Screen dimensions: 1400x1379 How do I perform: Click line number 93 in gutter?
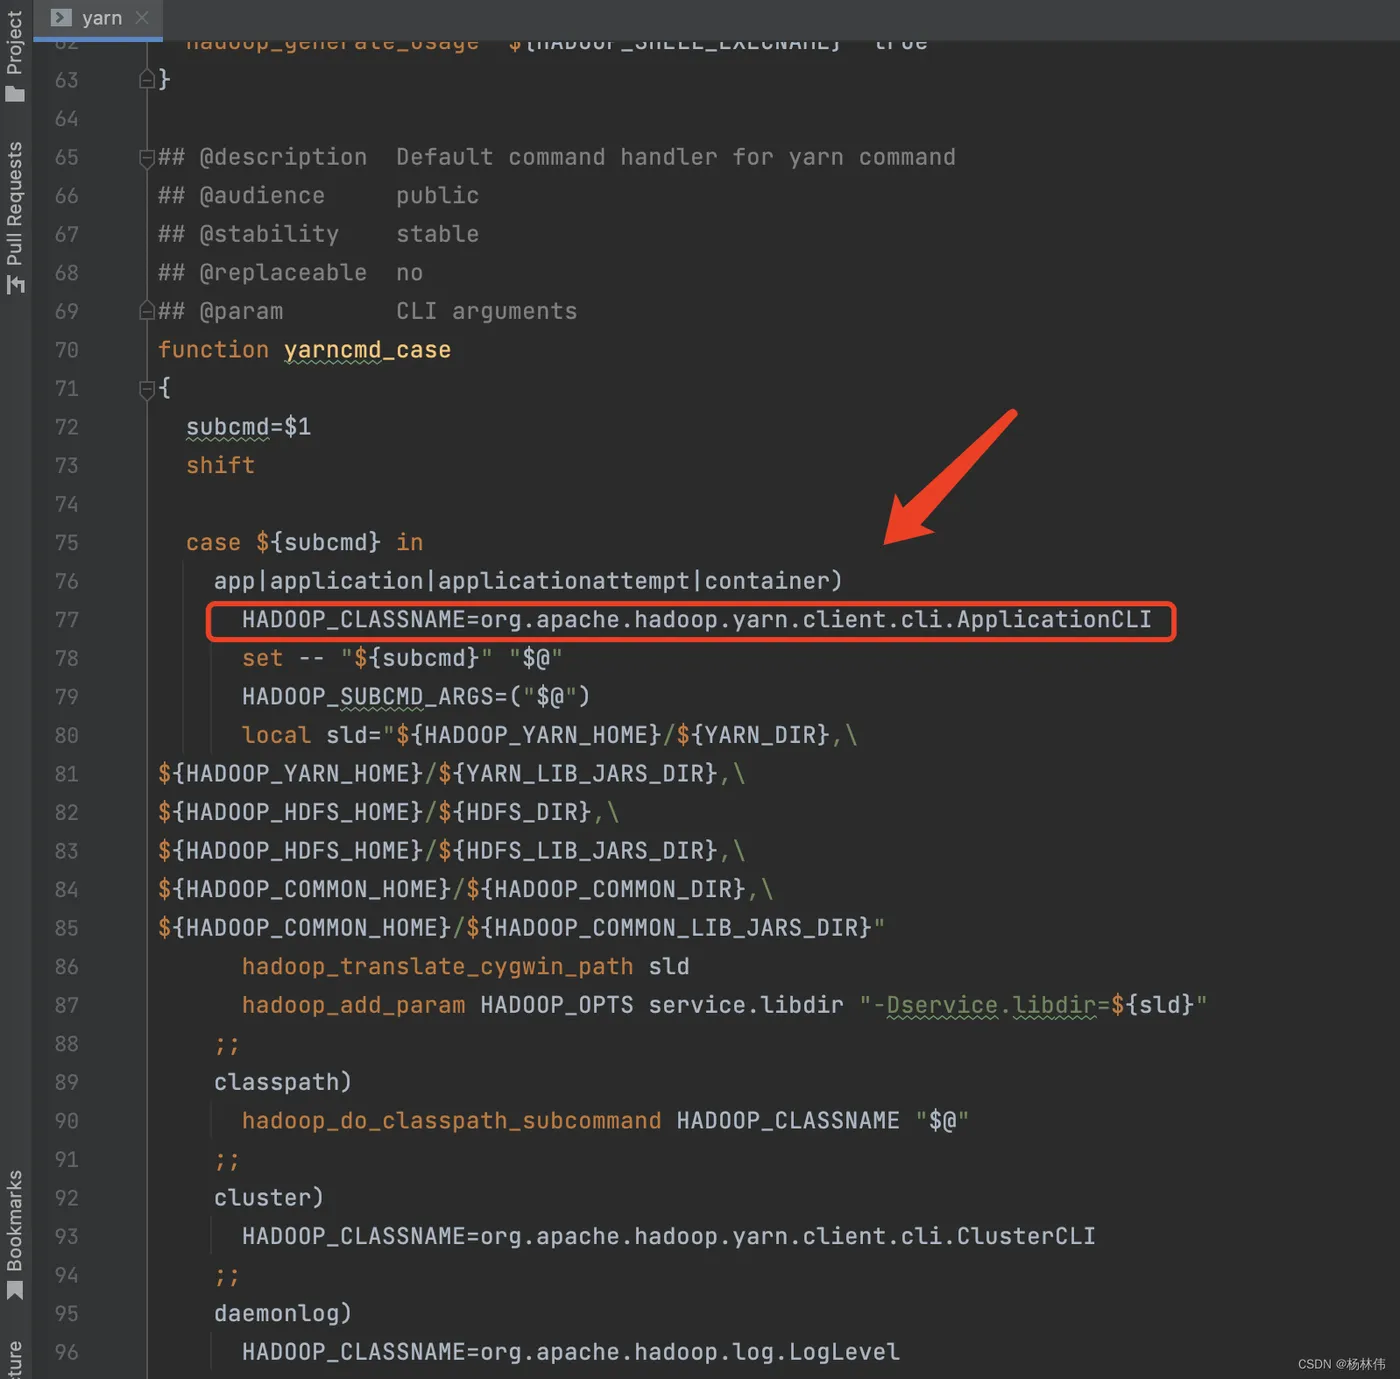pos(66,1237)
